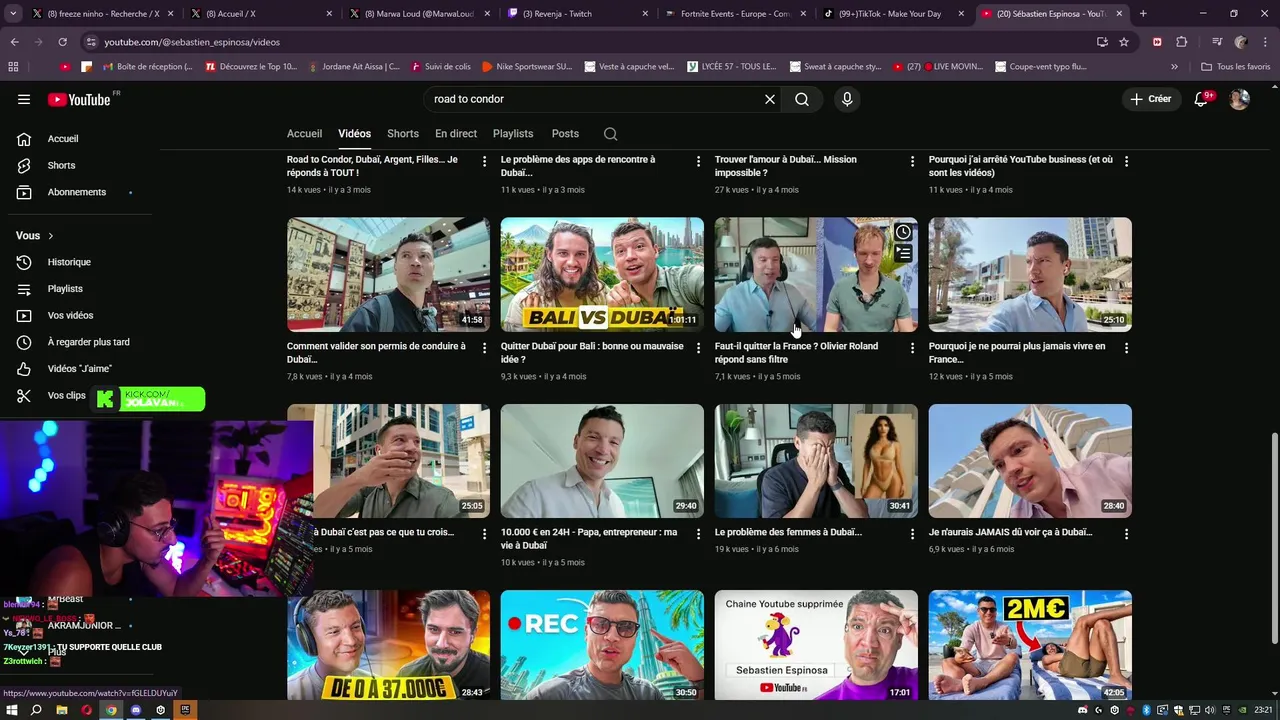Click Watch later clock on Olivier Roland thumbnail
The image size is (1280, 720).
(x=903, y=232)
